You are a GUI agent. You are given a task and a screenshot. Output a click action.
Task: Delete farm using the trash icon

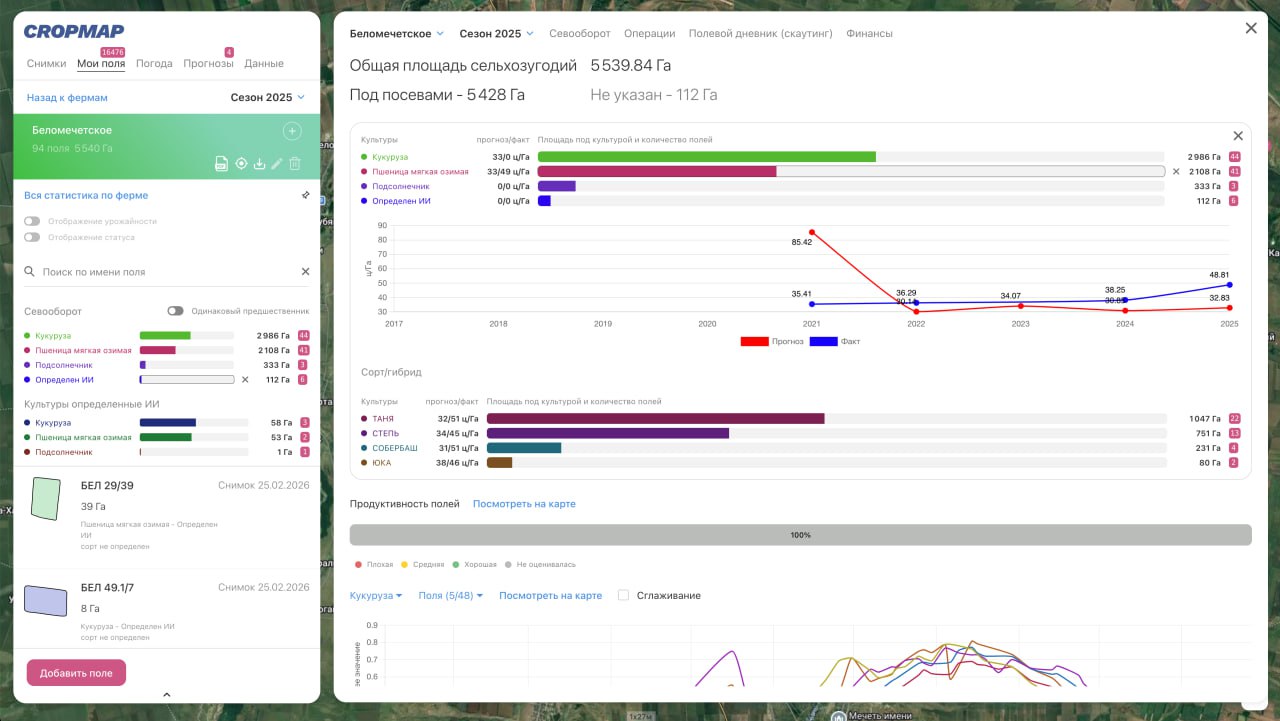click(295, 164)
